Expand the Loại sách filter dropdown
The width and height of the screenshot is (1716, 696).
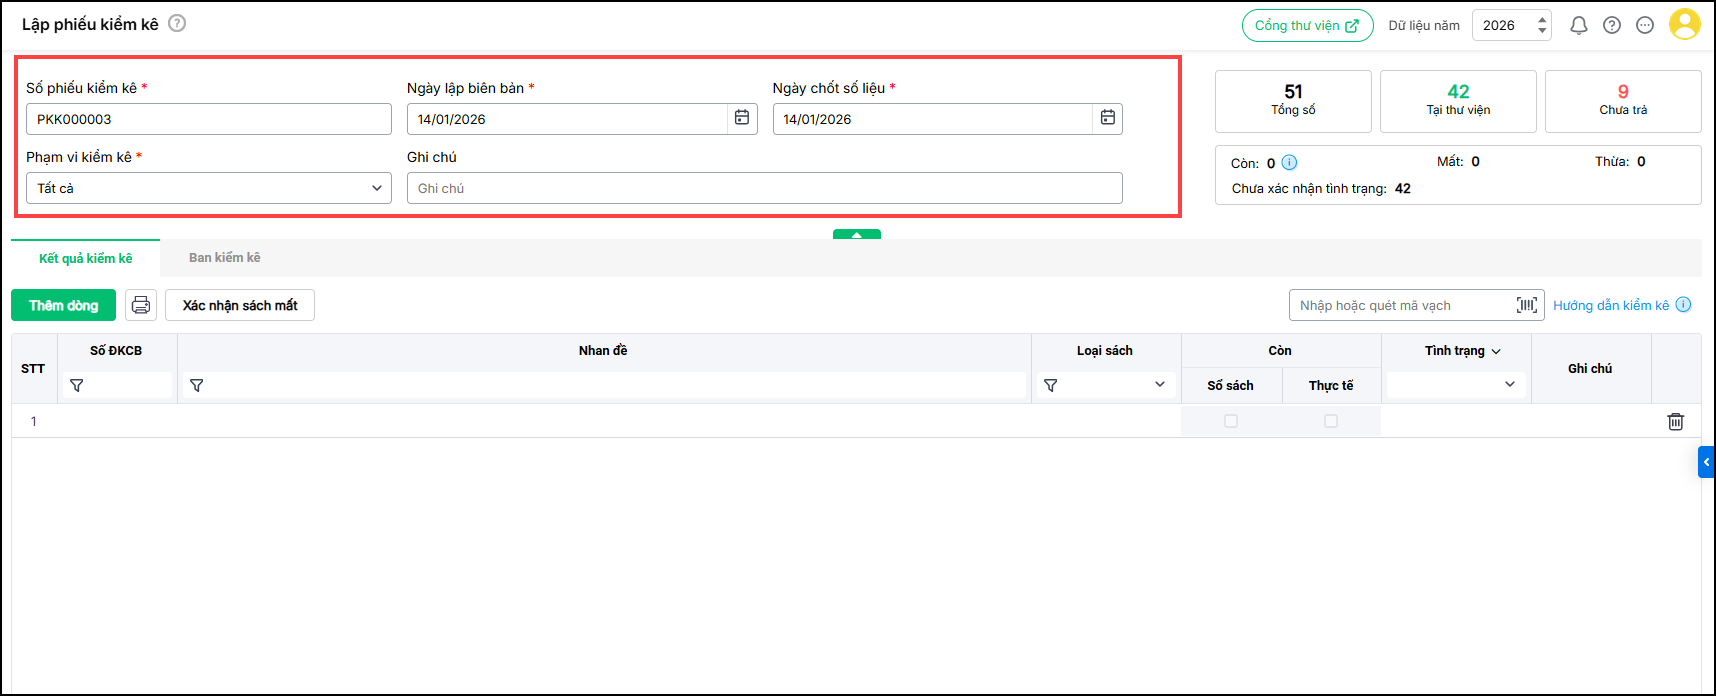coord(1159,385)
